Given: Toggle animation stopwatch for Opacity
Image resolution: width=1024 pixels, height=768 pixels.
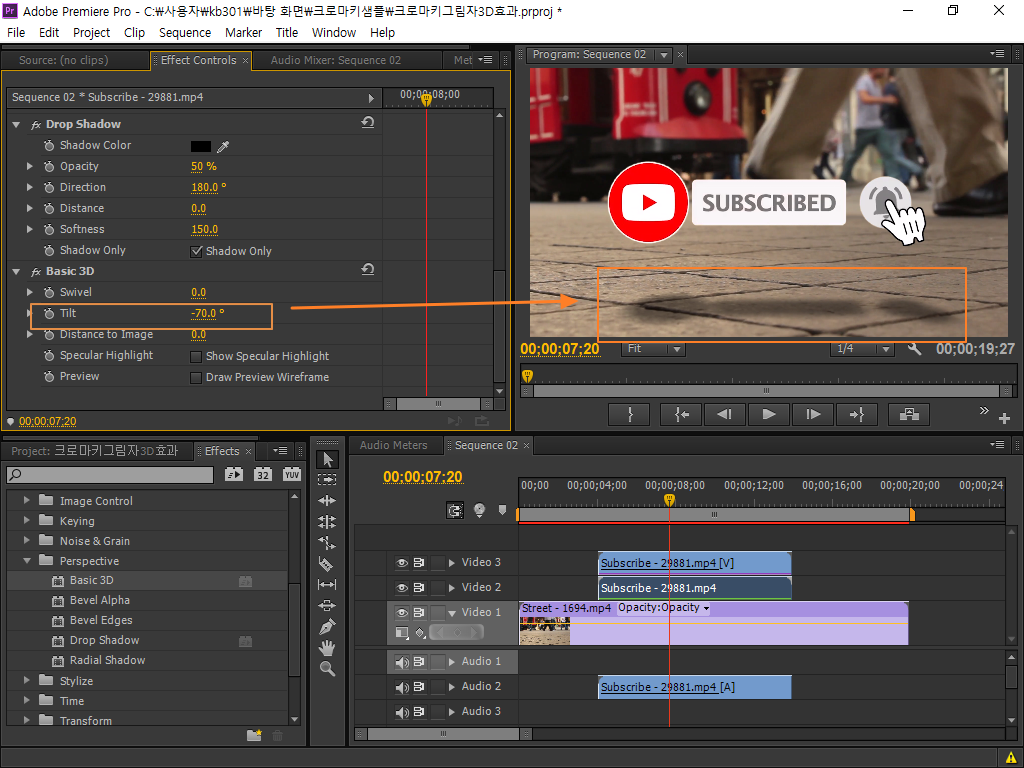Looking at the screenshot, I should (x=49, y=167).
